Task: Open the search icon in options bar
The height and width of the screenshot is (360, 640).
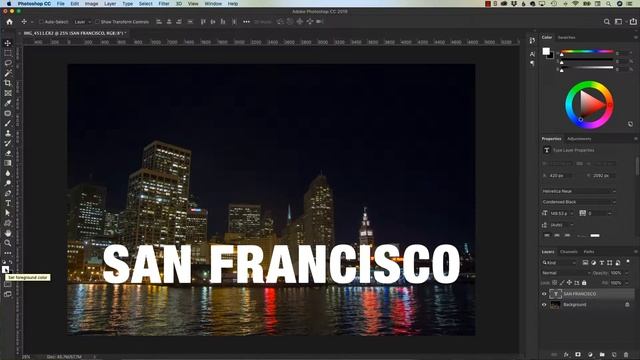Action: coord(607,22)
